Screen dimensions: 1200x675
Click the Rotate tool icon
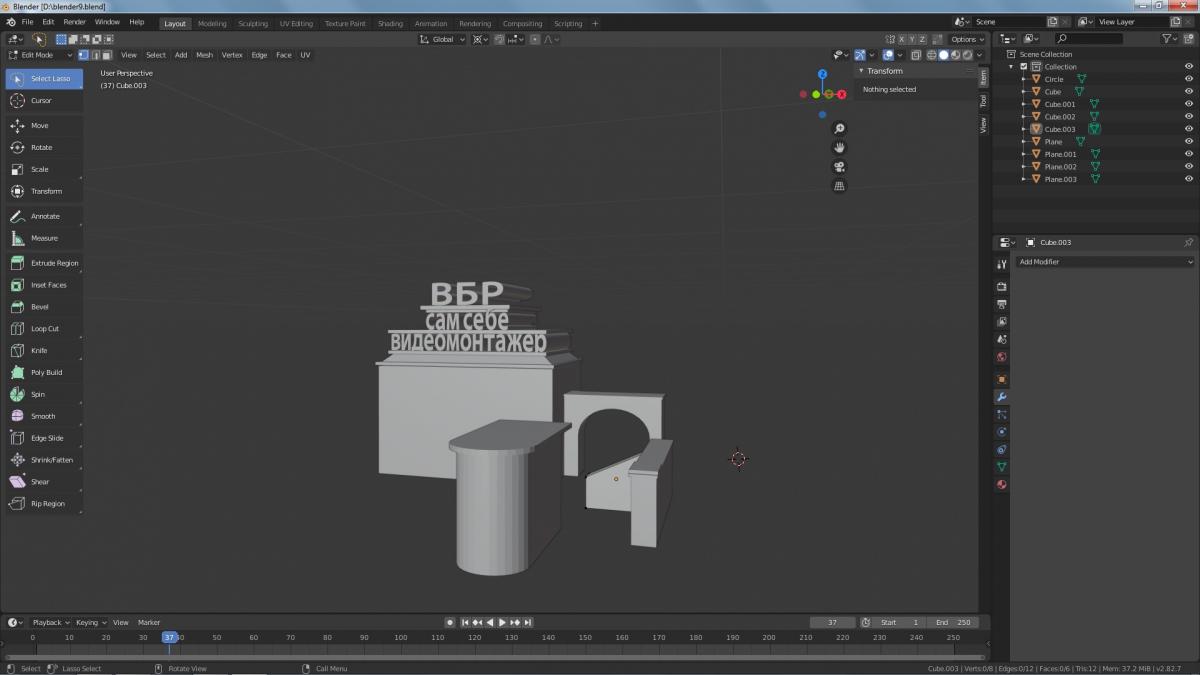coord(17,147)
